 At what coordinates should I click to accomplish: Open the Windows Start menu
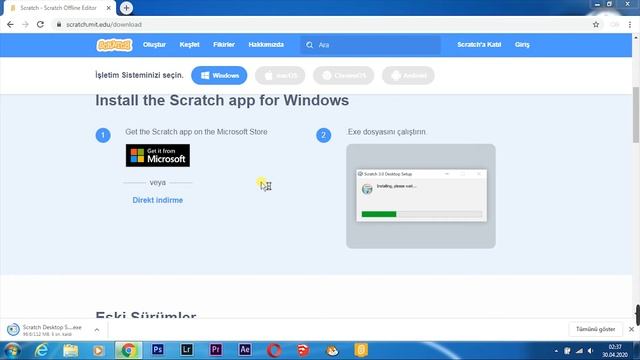pyautogui.click(x=12, y=350)
